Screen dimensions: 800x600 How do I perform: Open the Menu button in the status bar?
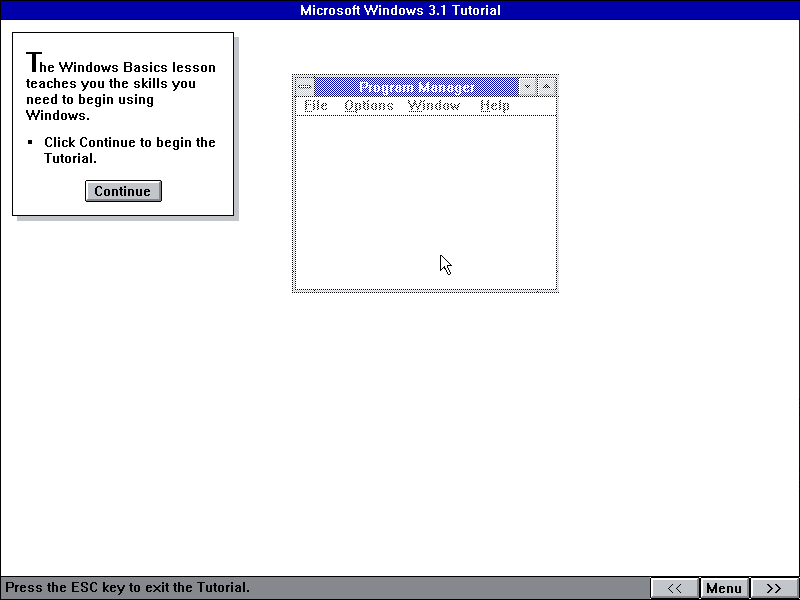tap(723, 588)
